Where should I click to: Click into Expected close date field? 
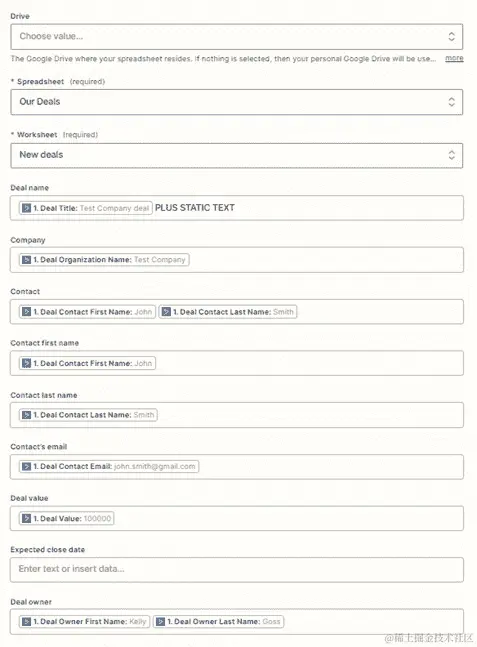tap(237, 569)
